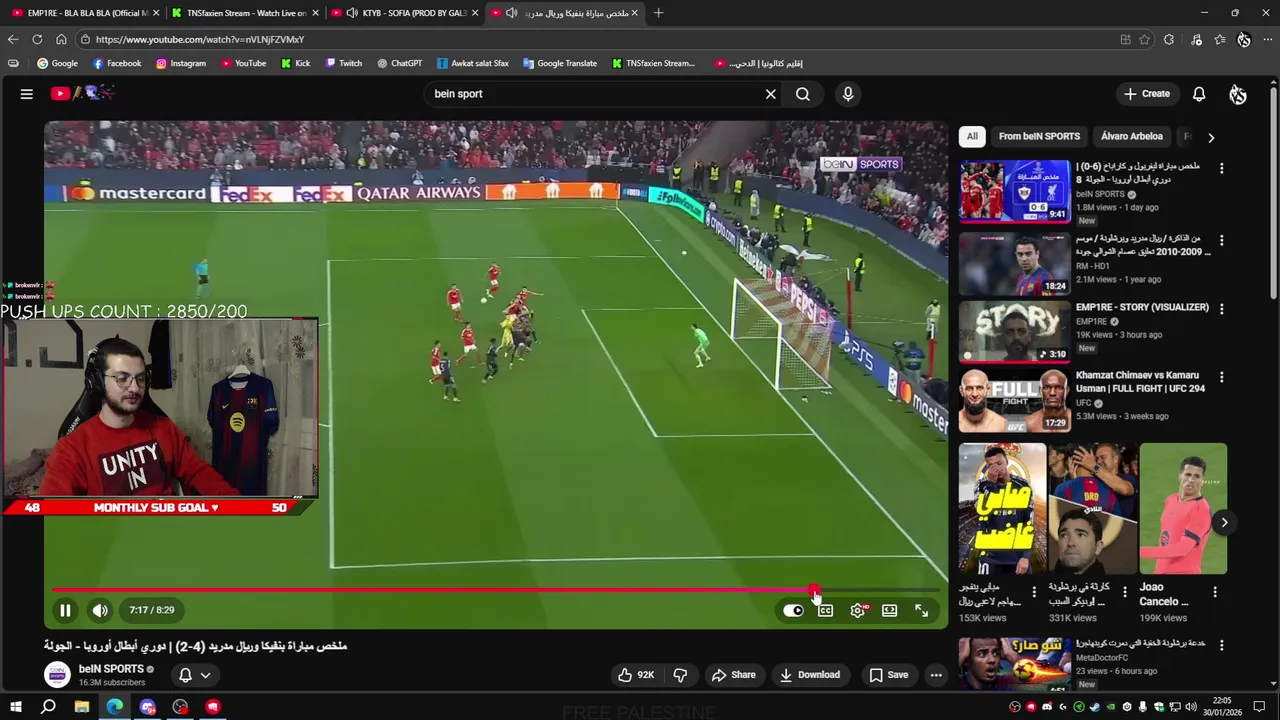Like the video with 92K likes
Viewport: 1280px width, 720px height.
pyautogui.click(x=635, y=675)
